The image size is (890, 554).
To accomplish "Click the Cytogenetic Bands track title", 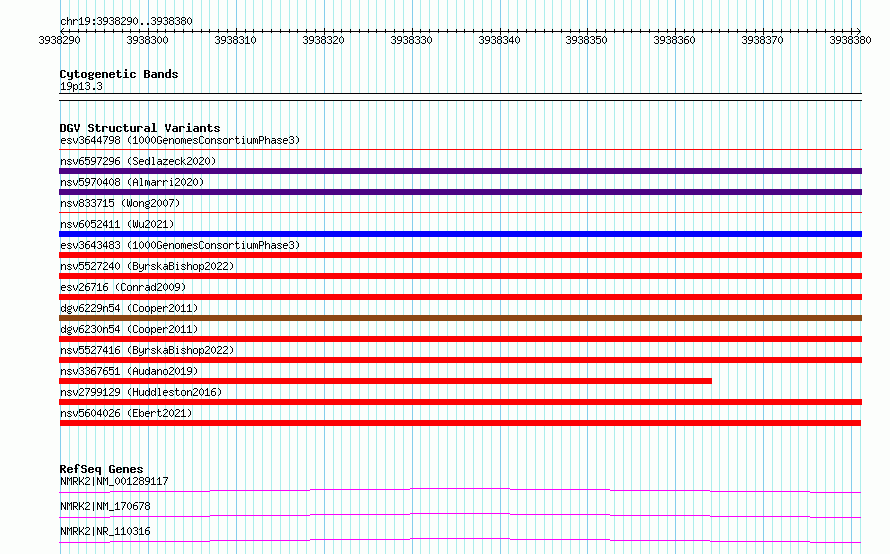I will click(119, 74).
